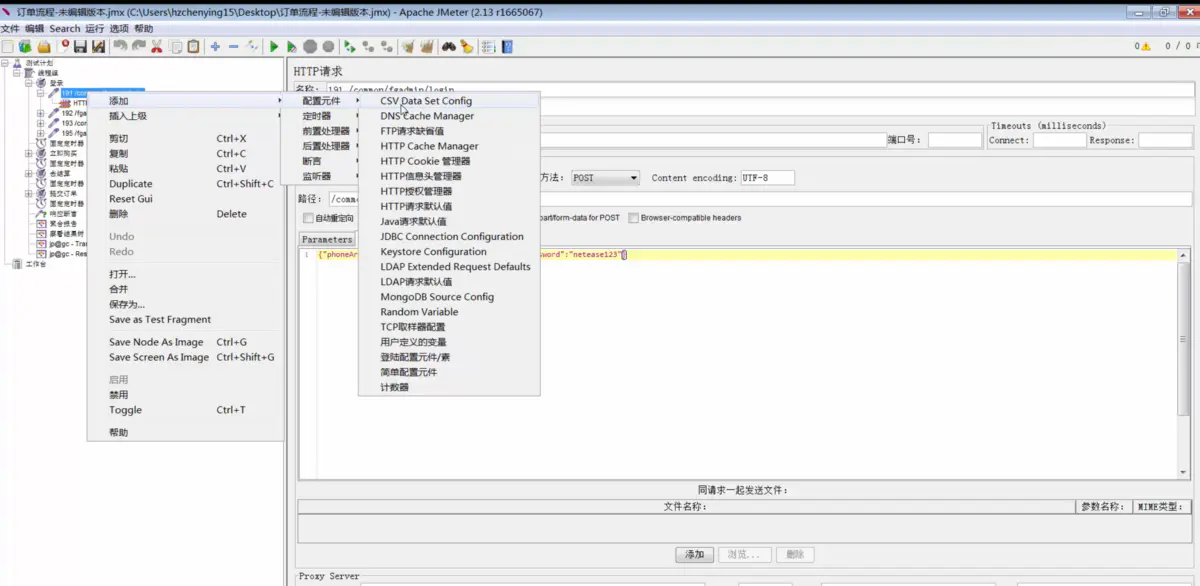Open the Templates toolbar icon
The image size is (1200, 586).
pos(25,46)
